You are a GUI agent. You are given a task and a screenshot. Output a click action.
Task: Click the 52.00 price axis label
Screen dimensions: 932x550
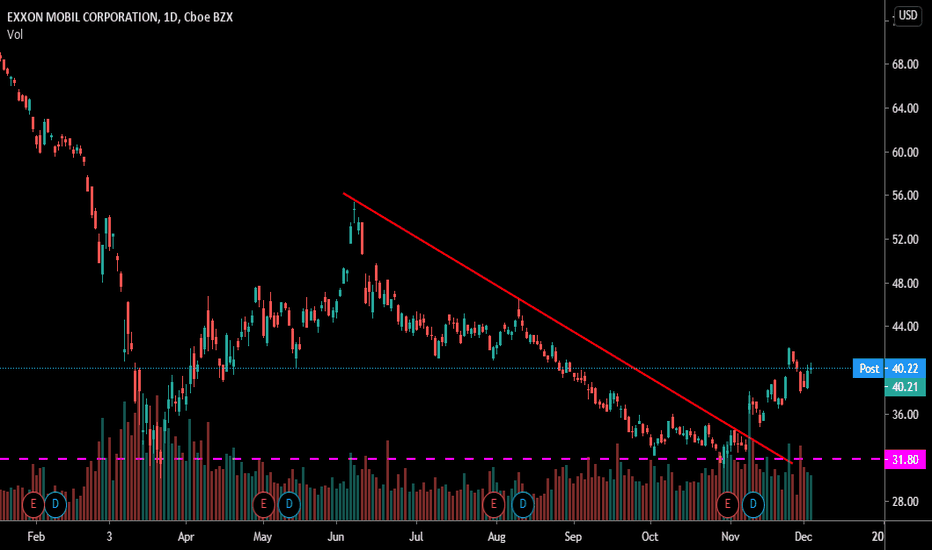tap(905, 240)
